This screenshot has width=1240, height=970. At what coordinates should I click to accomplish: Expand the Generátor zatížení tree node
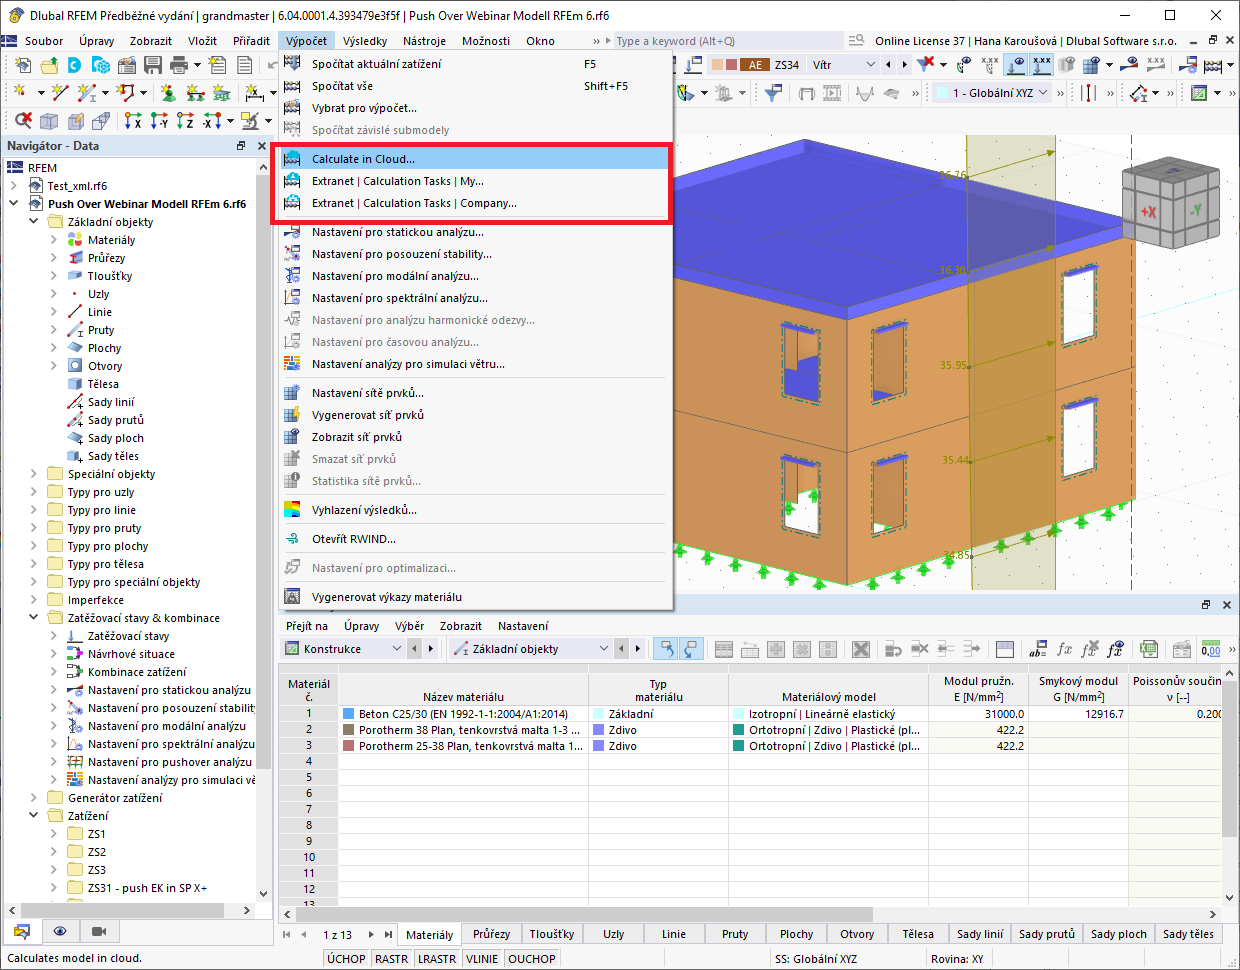point(34,798)
